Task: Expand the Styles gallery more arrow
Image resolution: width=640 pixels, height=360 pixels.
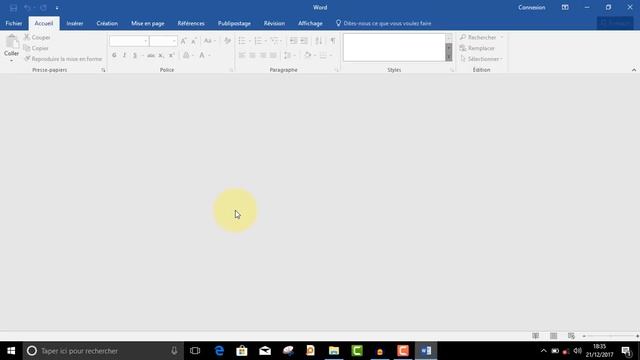Action: (449, 58)
